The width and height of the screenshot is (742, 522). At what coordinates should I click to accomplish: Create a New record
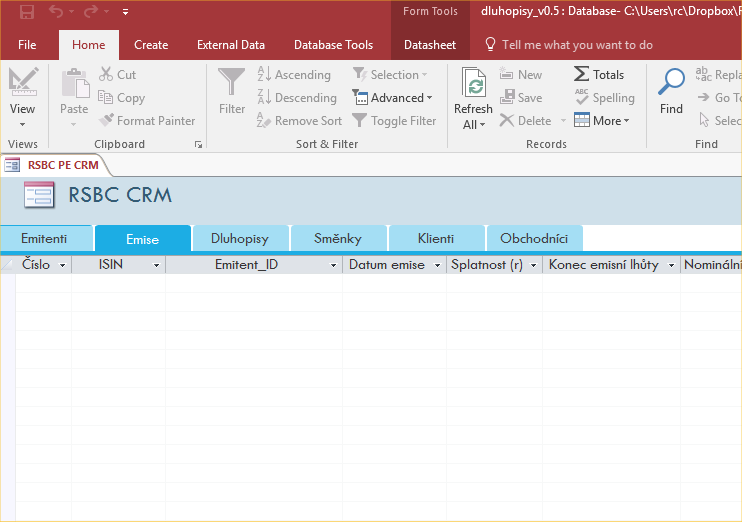(x=521, y=74)
